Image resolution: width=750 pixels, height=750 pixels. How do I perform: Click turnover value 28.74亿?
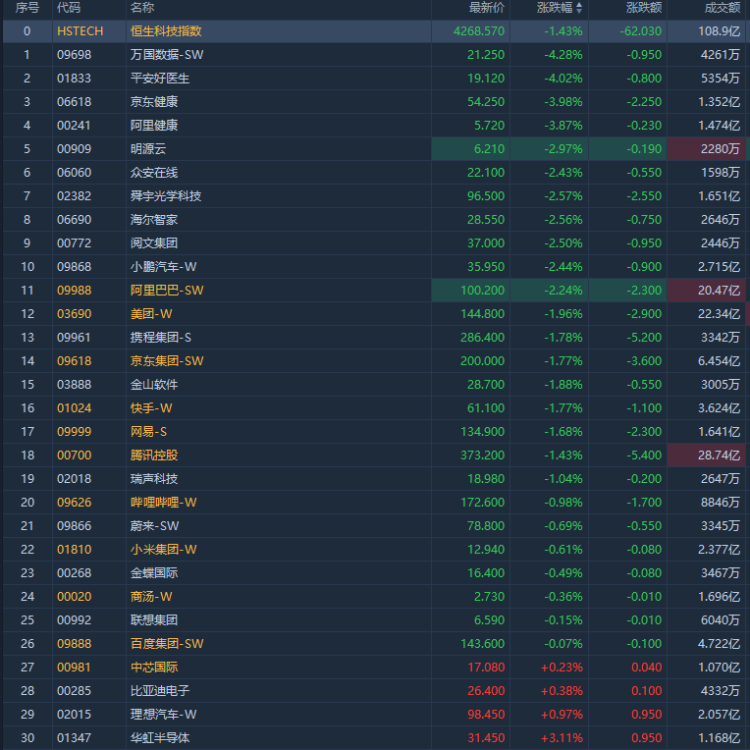719,455
